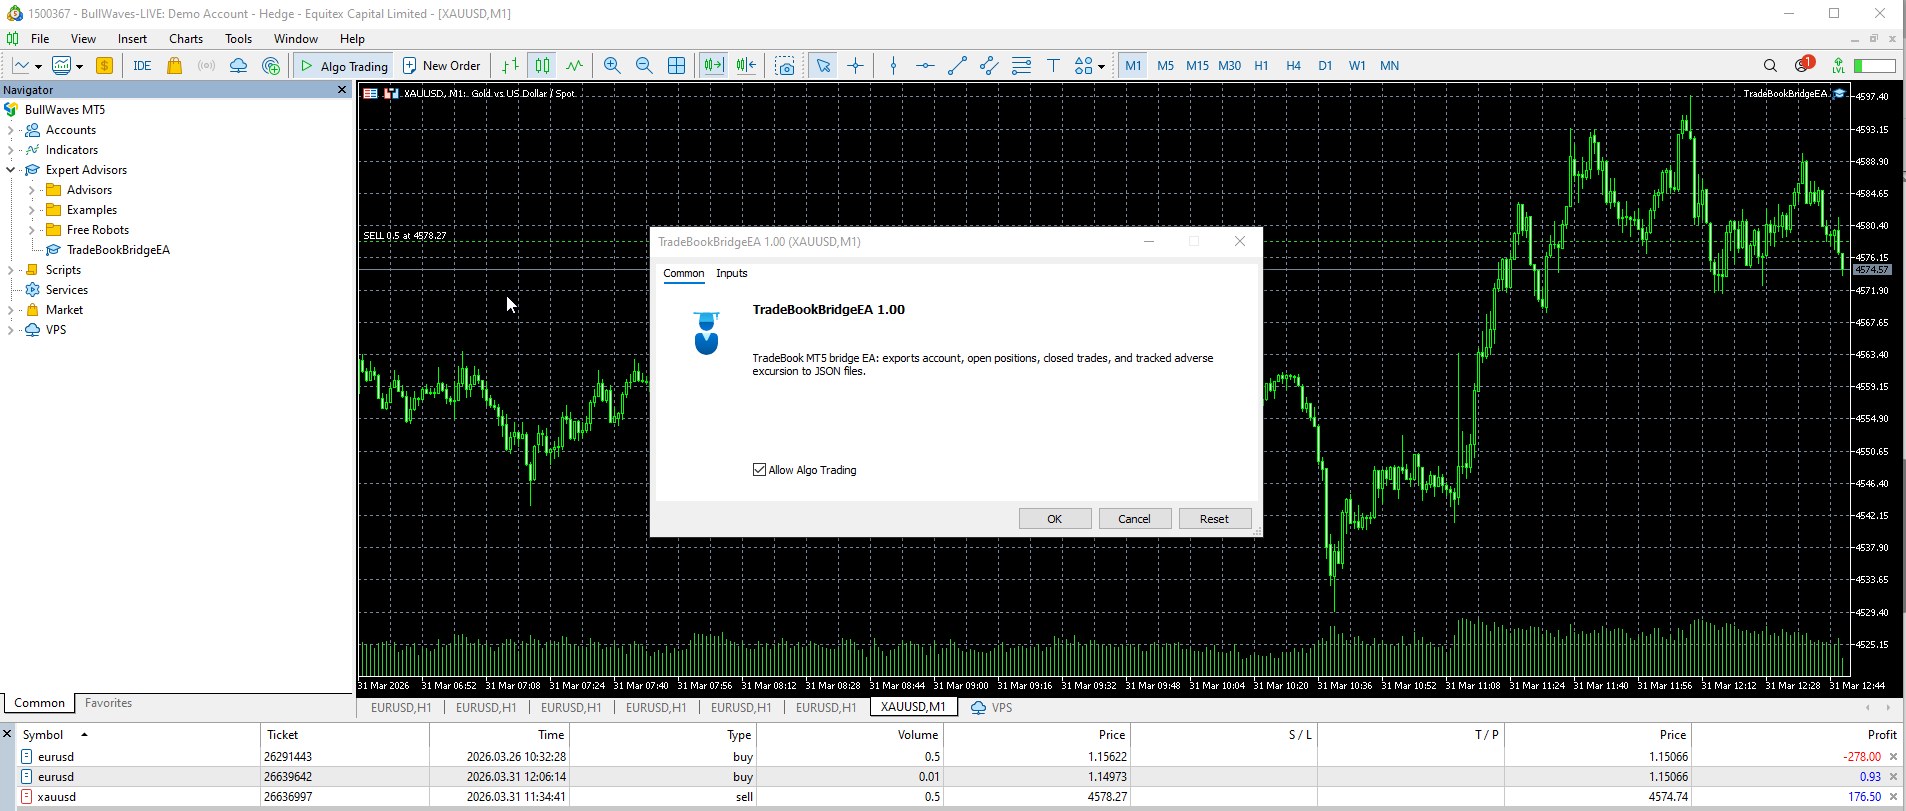Expand the Accounts tree node

(11, 130)
